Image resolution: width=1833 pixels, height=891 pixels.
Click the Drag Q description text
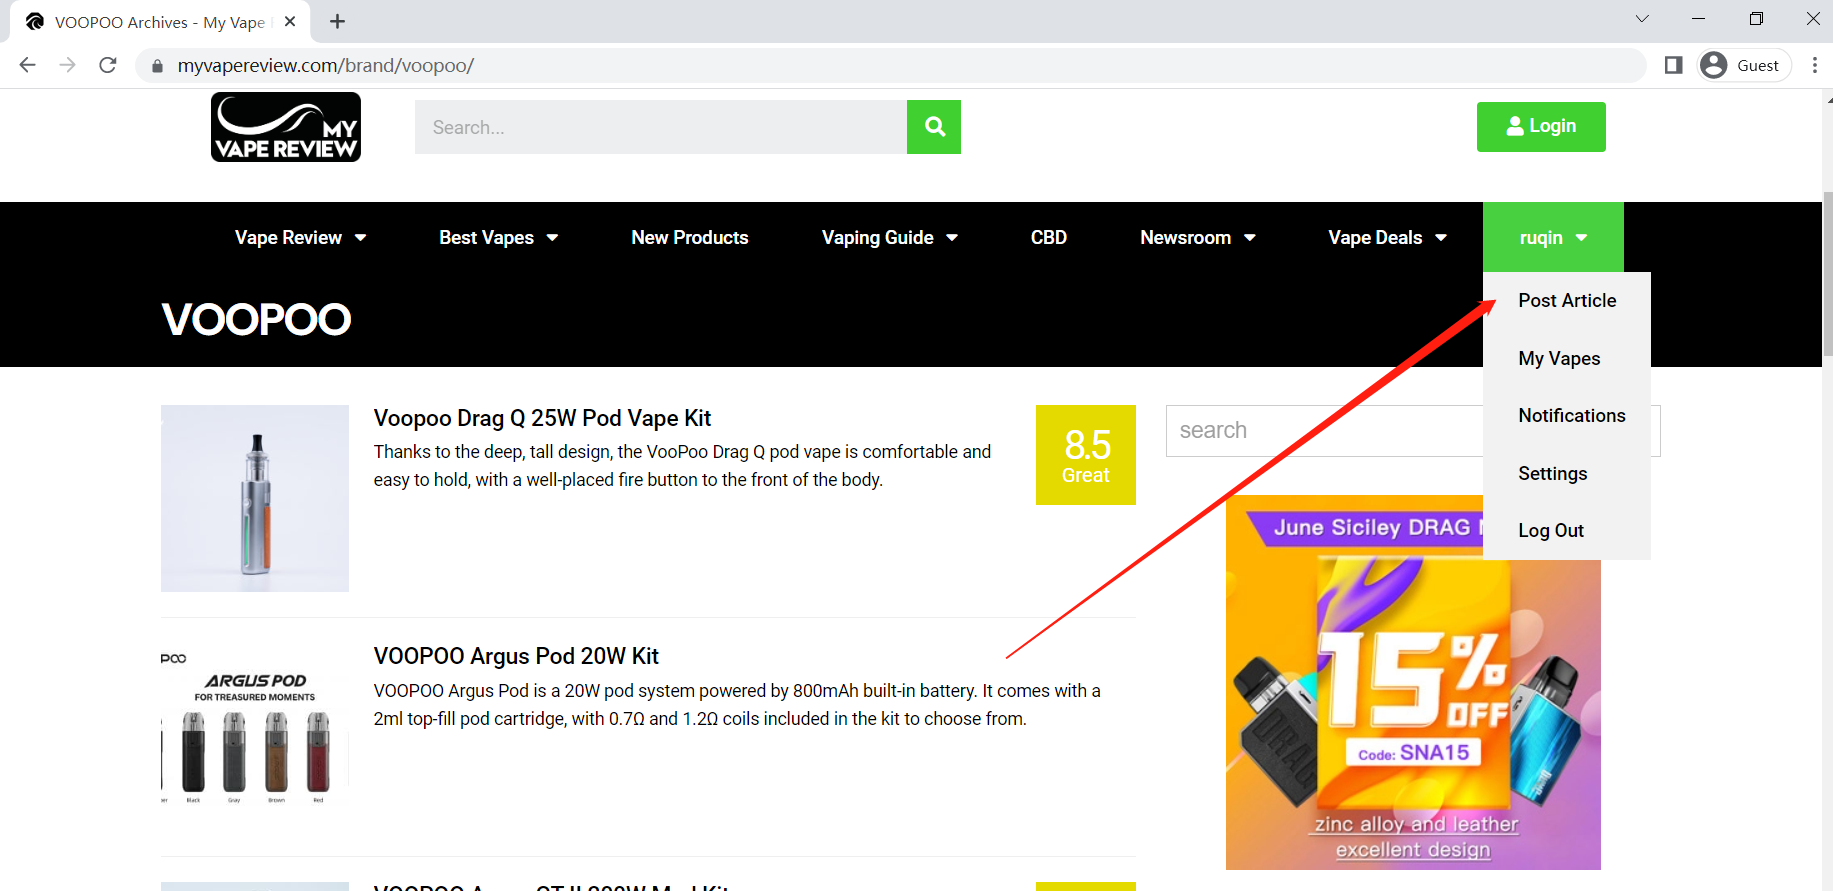coord(682,466)
